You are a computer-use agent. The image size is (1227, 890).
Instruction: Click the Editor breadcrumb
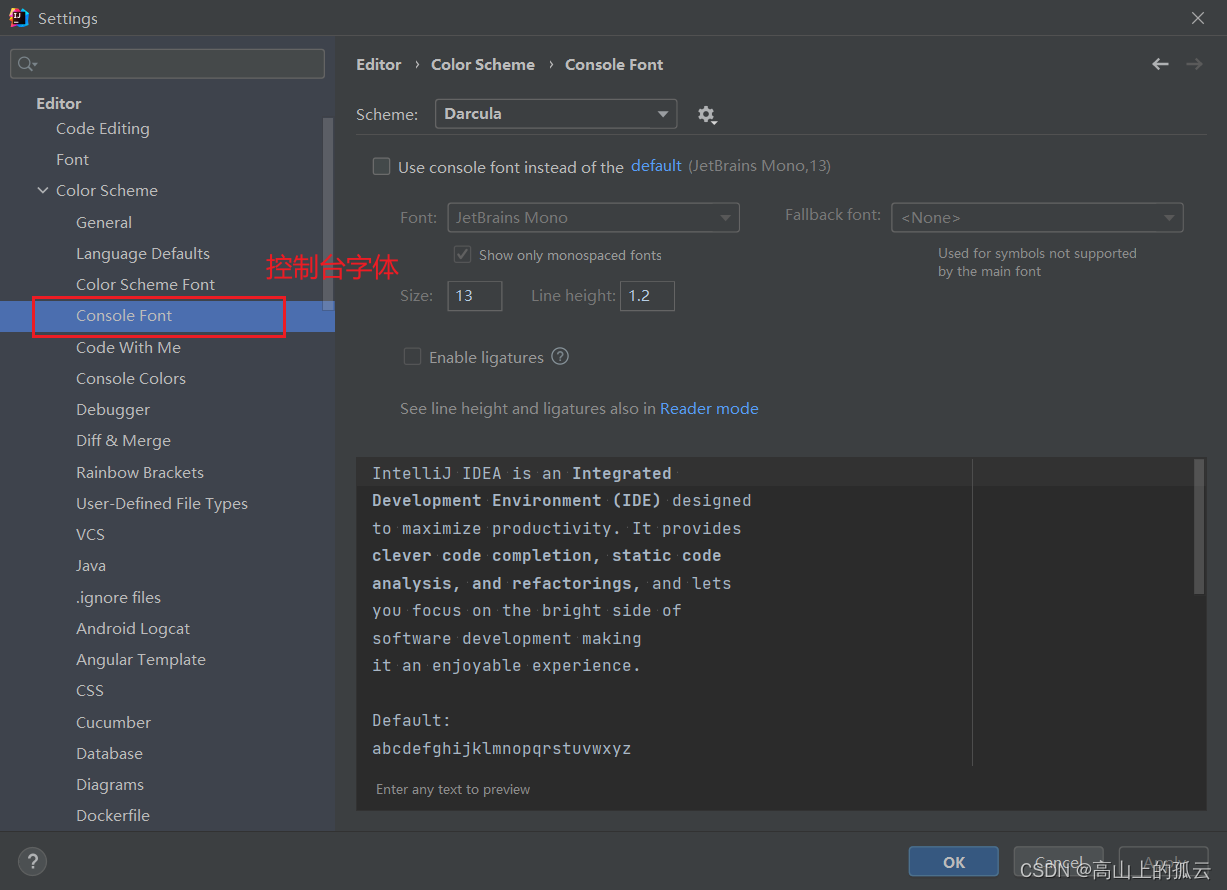379,64
